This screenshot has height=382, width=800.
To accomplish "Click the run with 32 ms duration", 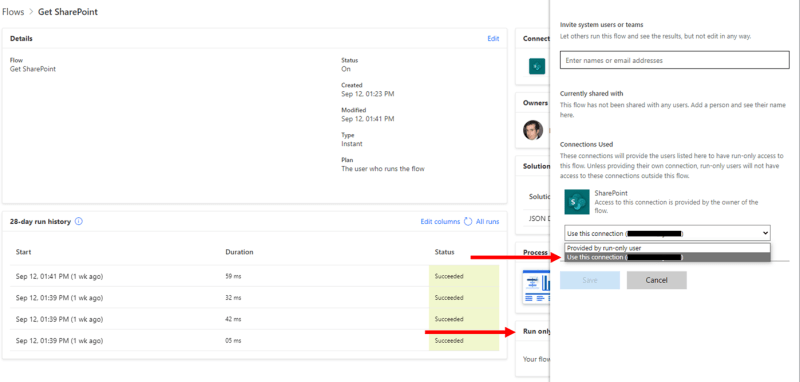I will click(234, 298).
